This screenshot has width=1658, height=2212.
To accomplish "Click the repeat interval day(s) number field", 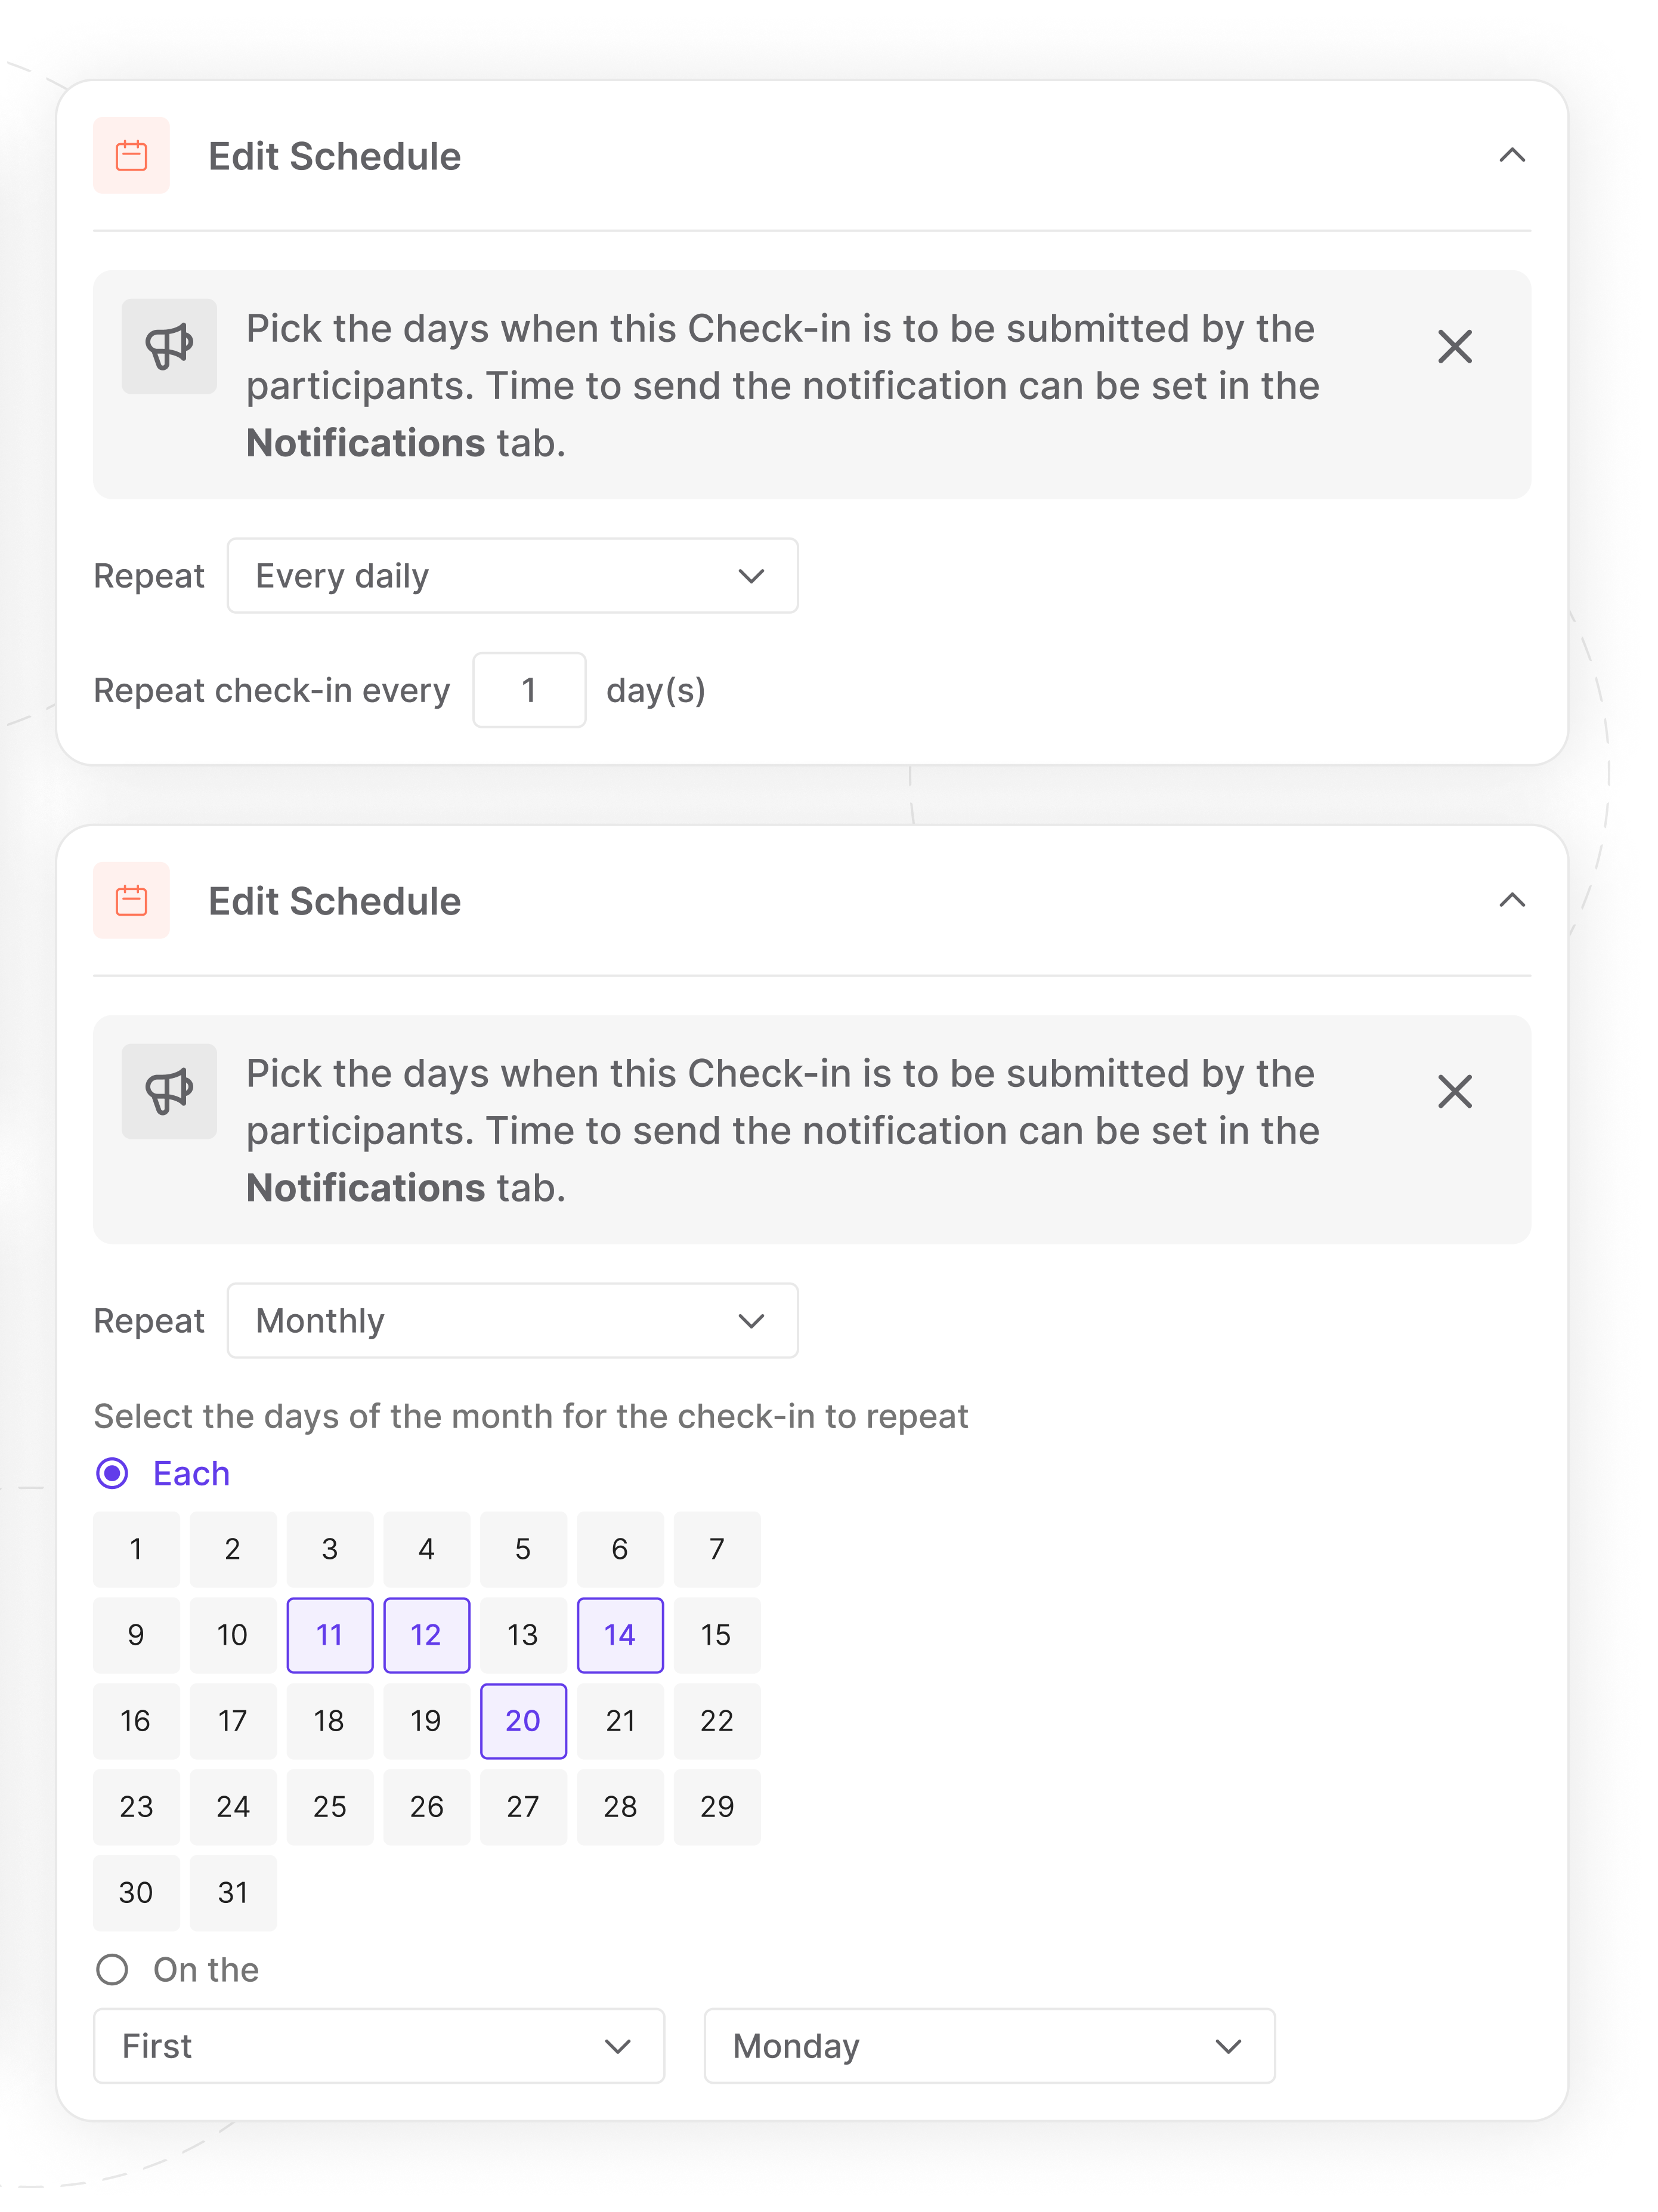I will [529, 690].
